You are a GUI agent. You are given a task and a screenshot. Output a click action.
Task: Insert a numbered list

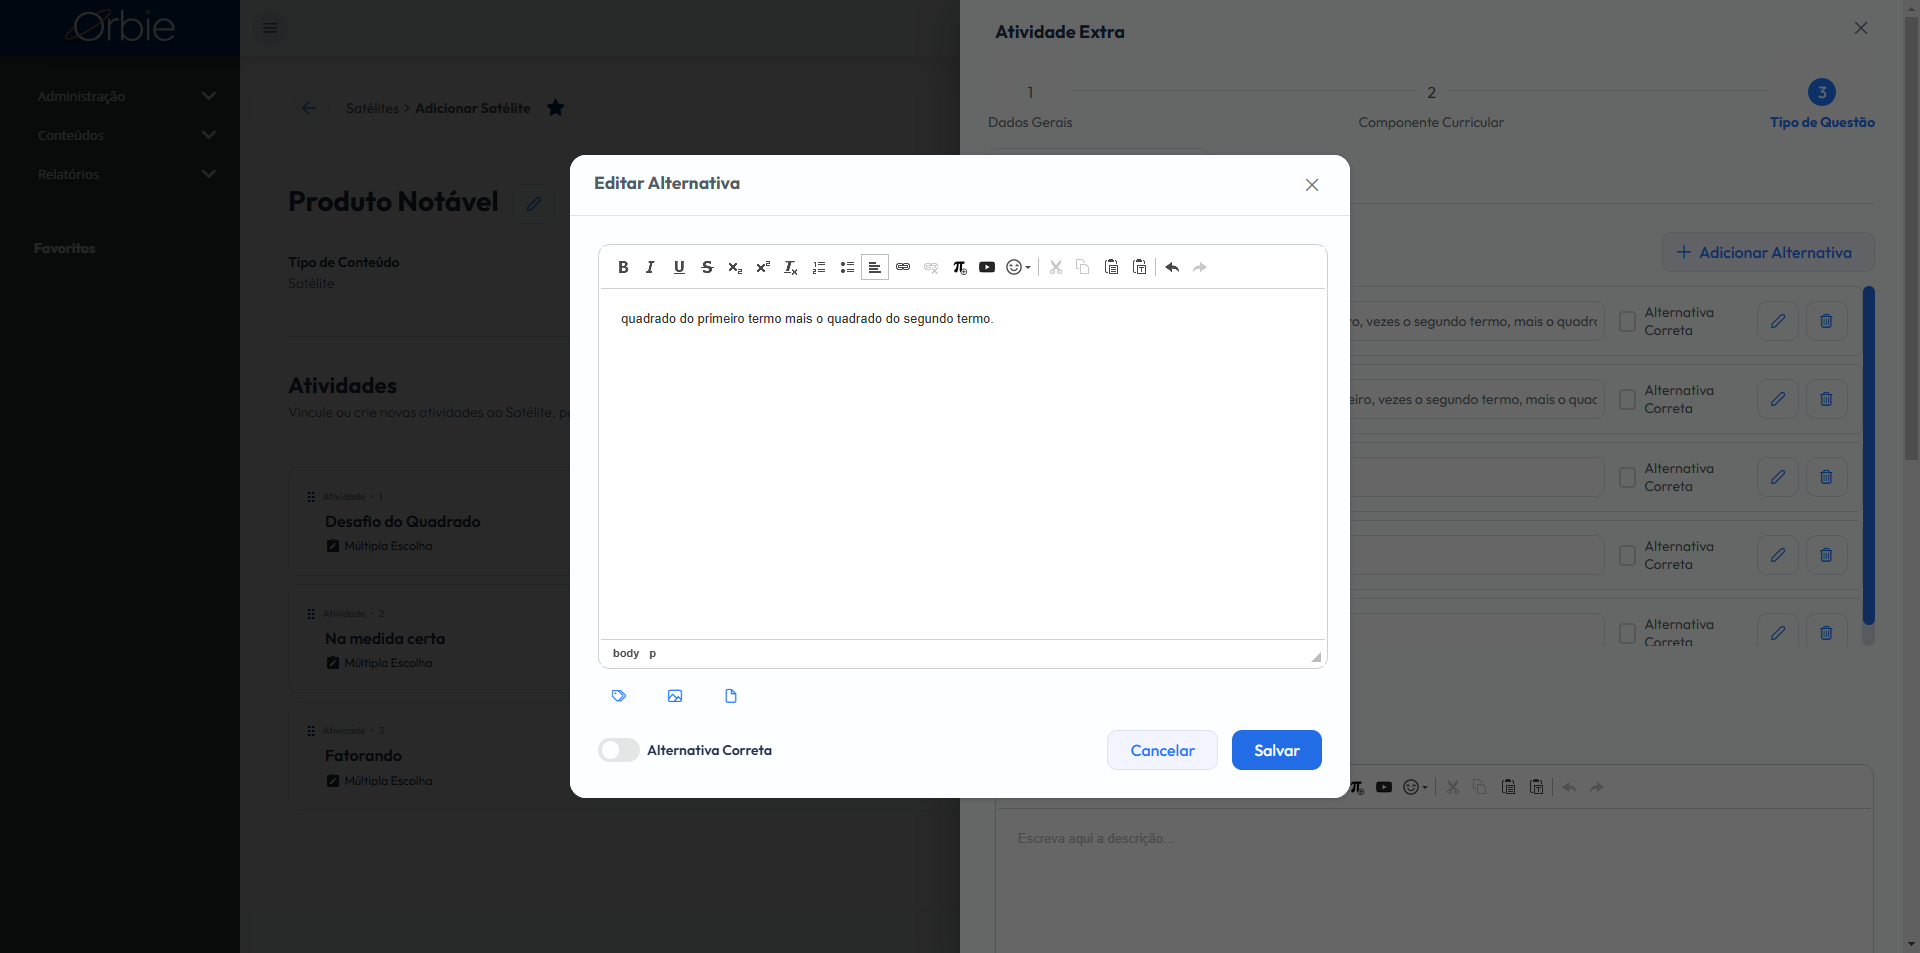click(819, 267)
